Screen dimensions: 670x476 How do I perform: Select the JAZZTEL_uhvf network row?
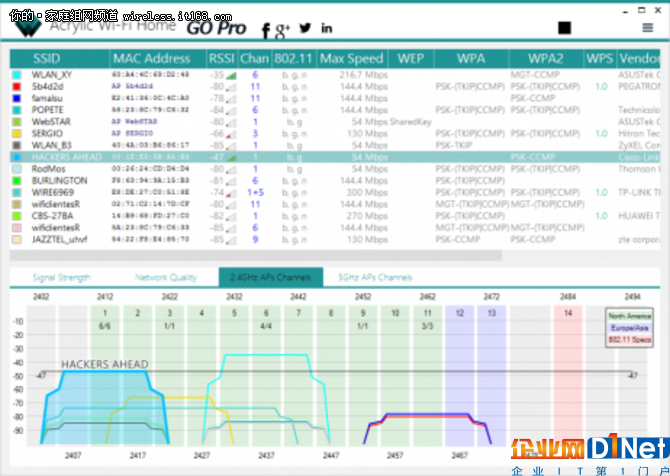pyautogui.click(x=335, y=239)
